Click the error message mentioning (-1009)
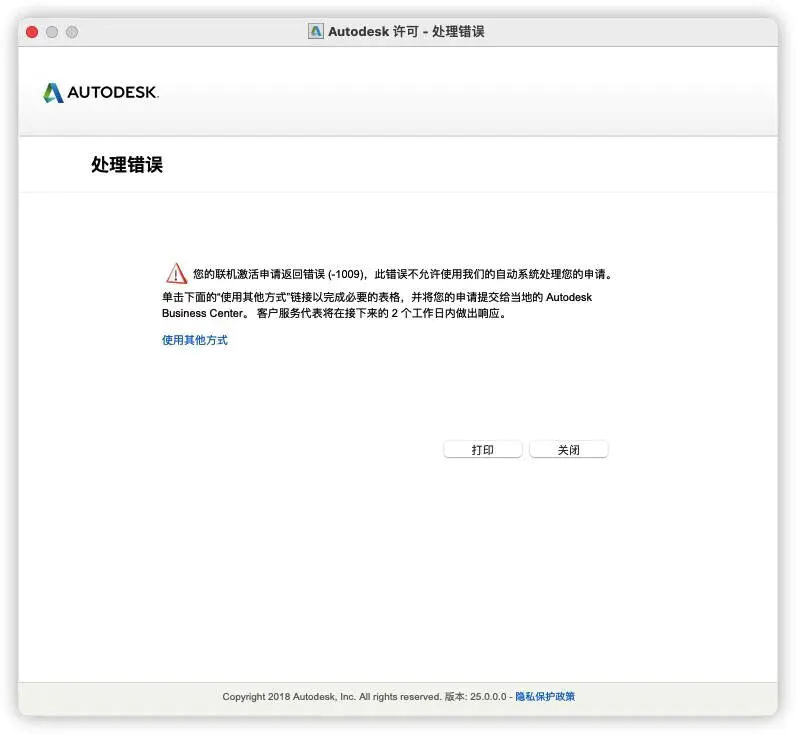The width and height of the screenshot is (796, 734). coord(403,274)
